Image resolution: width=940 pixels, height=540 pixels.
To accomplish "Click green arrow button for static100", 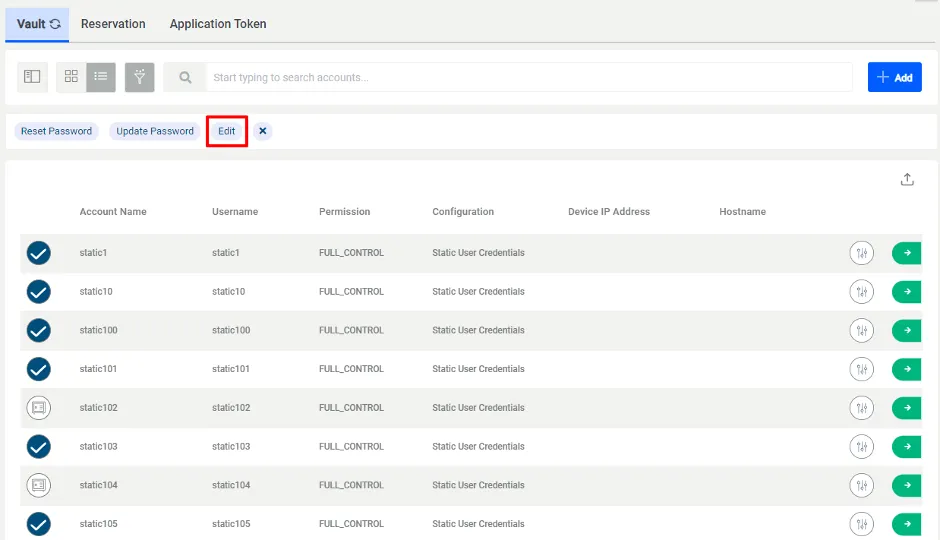I will (x=906, y=330).
